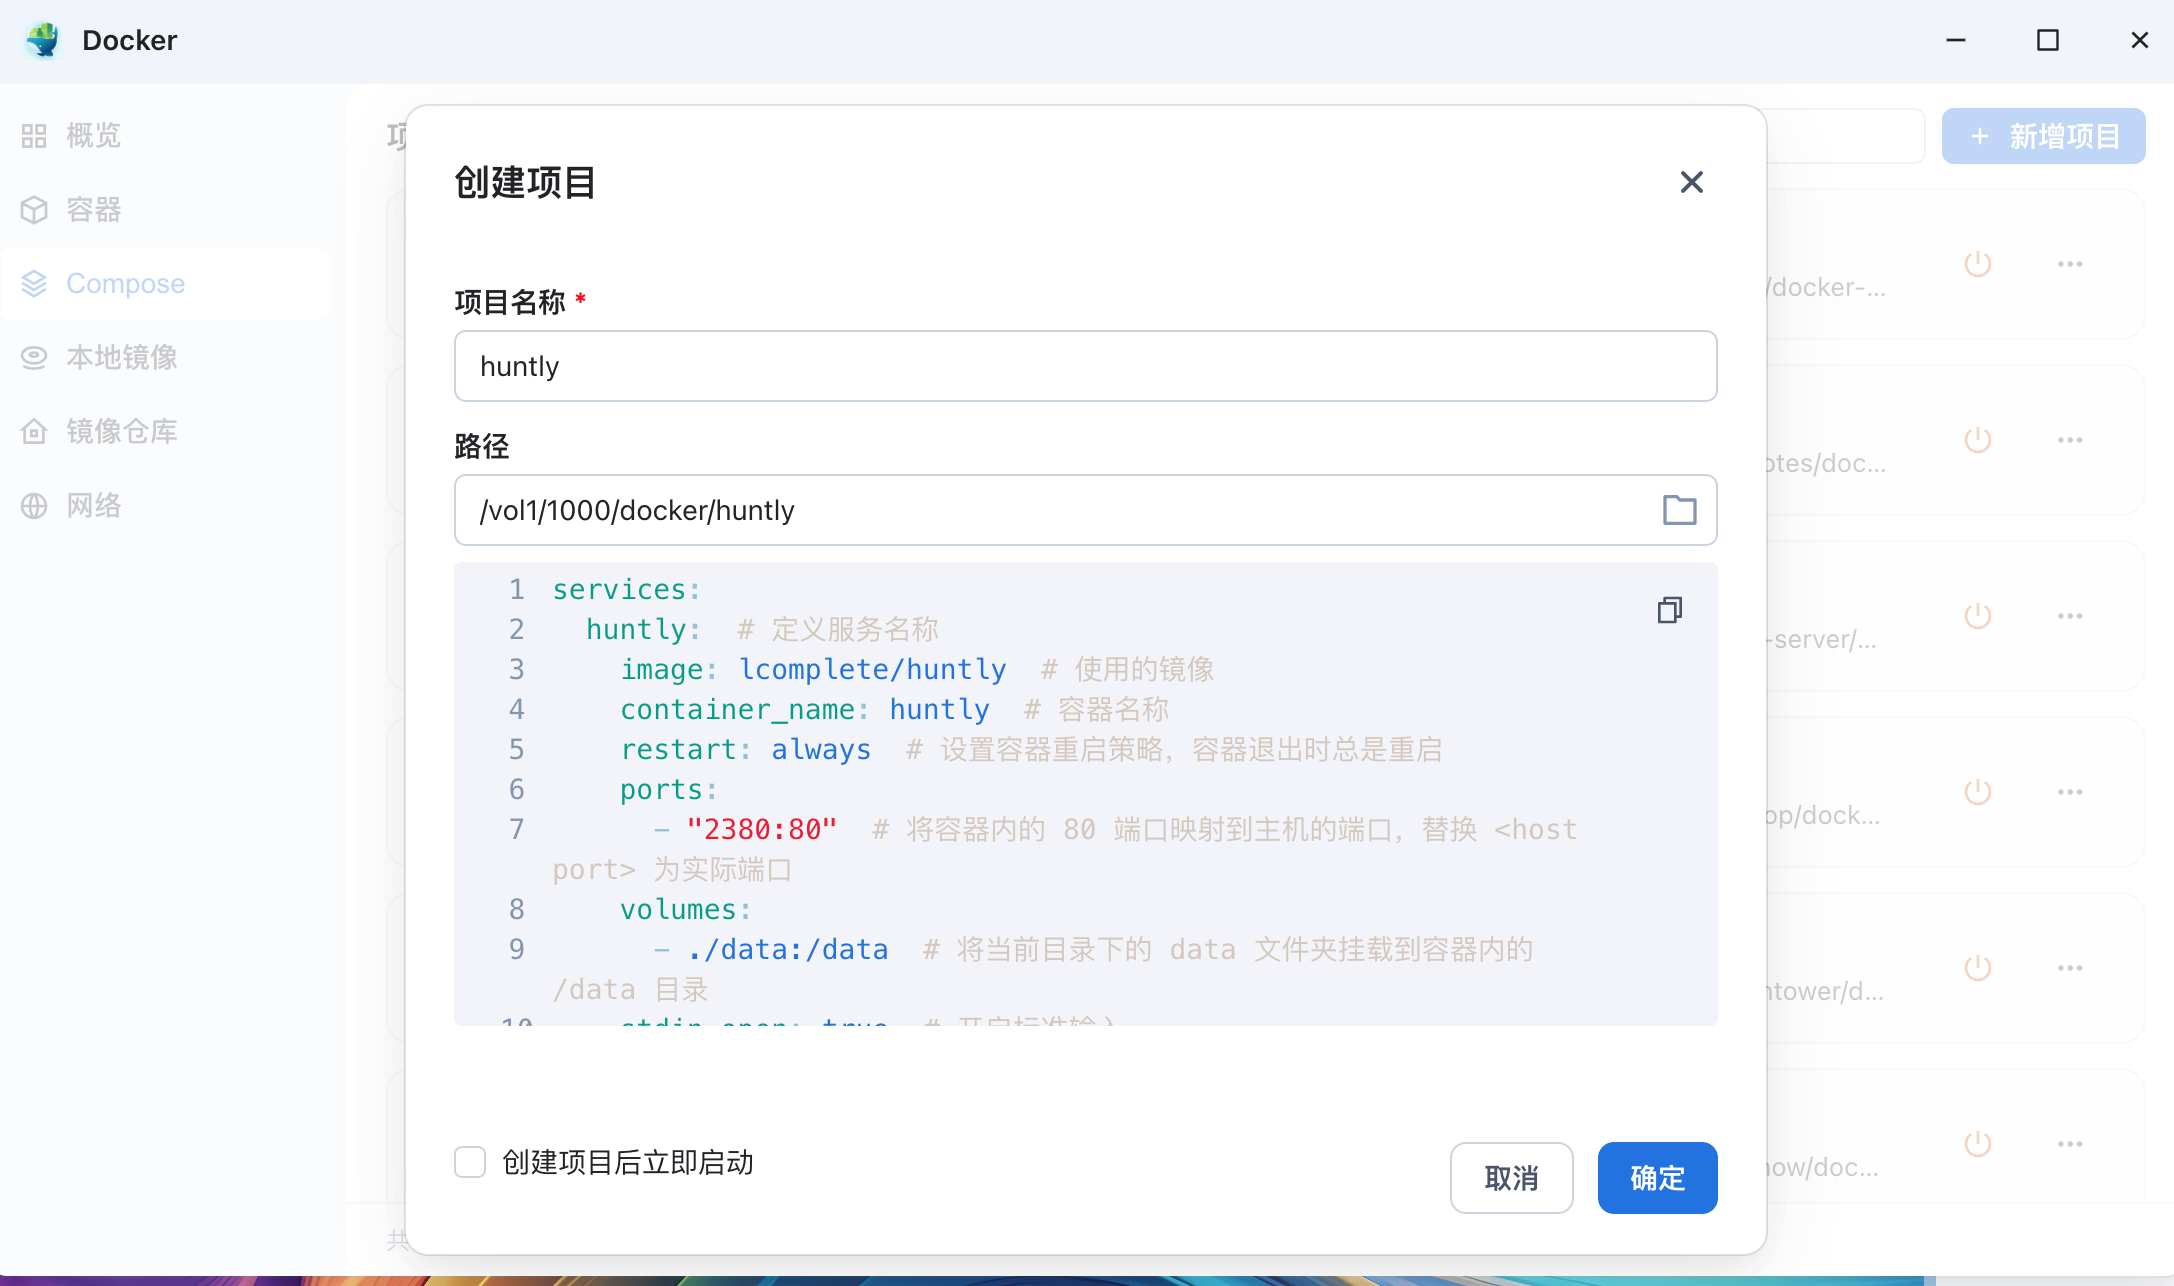The width and height of the screenshot is (2174, 1286).
Task: Click power icon for tower/d... project
Action: [x=1977, y=968]
